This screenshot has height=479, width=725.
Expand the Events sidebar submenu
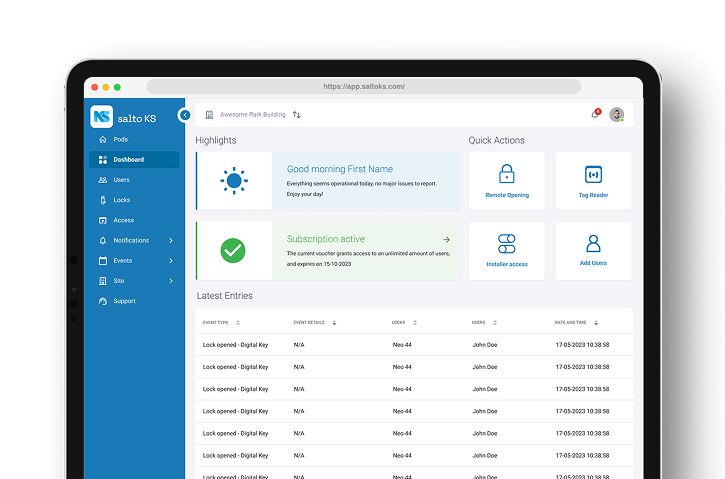(171, 261)
